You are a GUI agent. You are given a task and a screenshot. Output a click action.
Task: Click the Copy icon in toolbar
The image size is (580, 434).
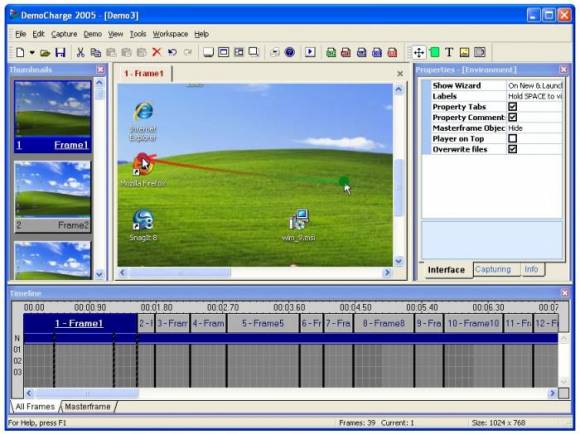[96, 53]
